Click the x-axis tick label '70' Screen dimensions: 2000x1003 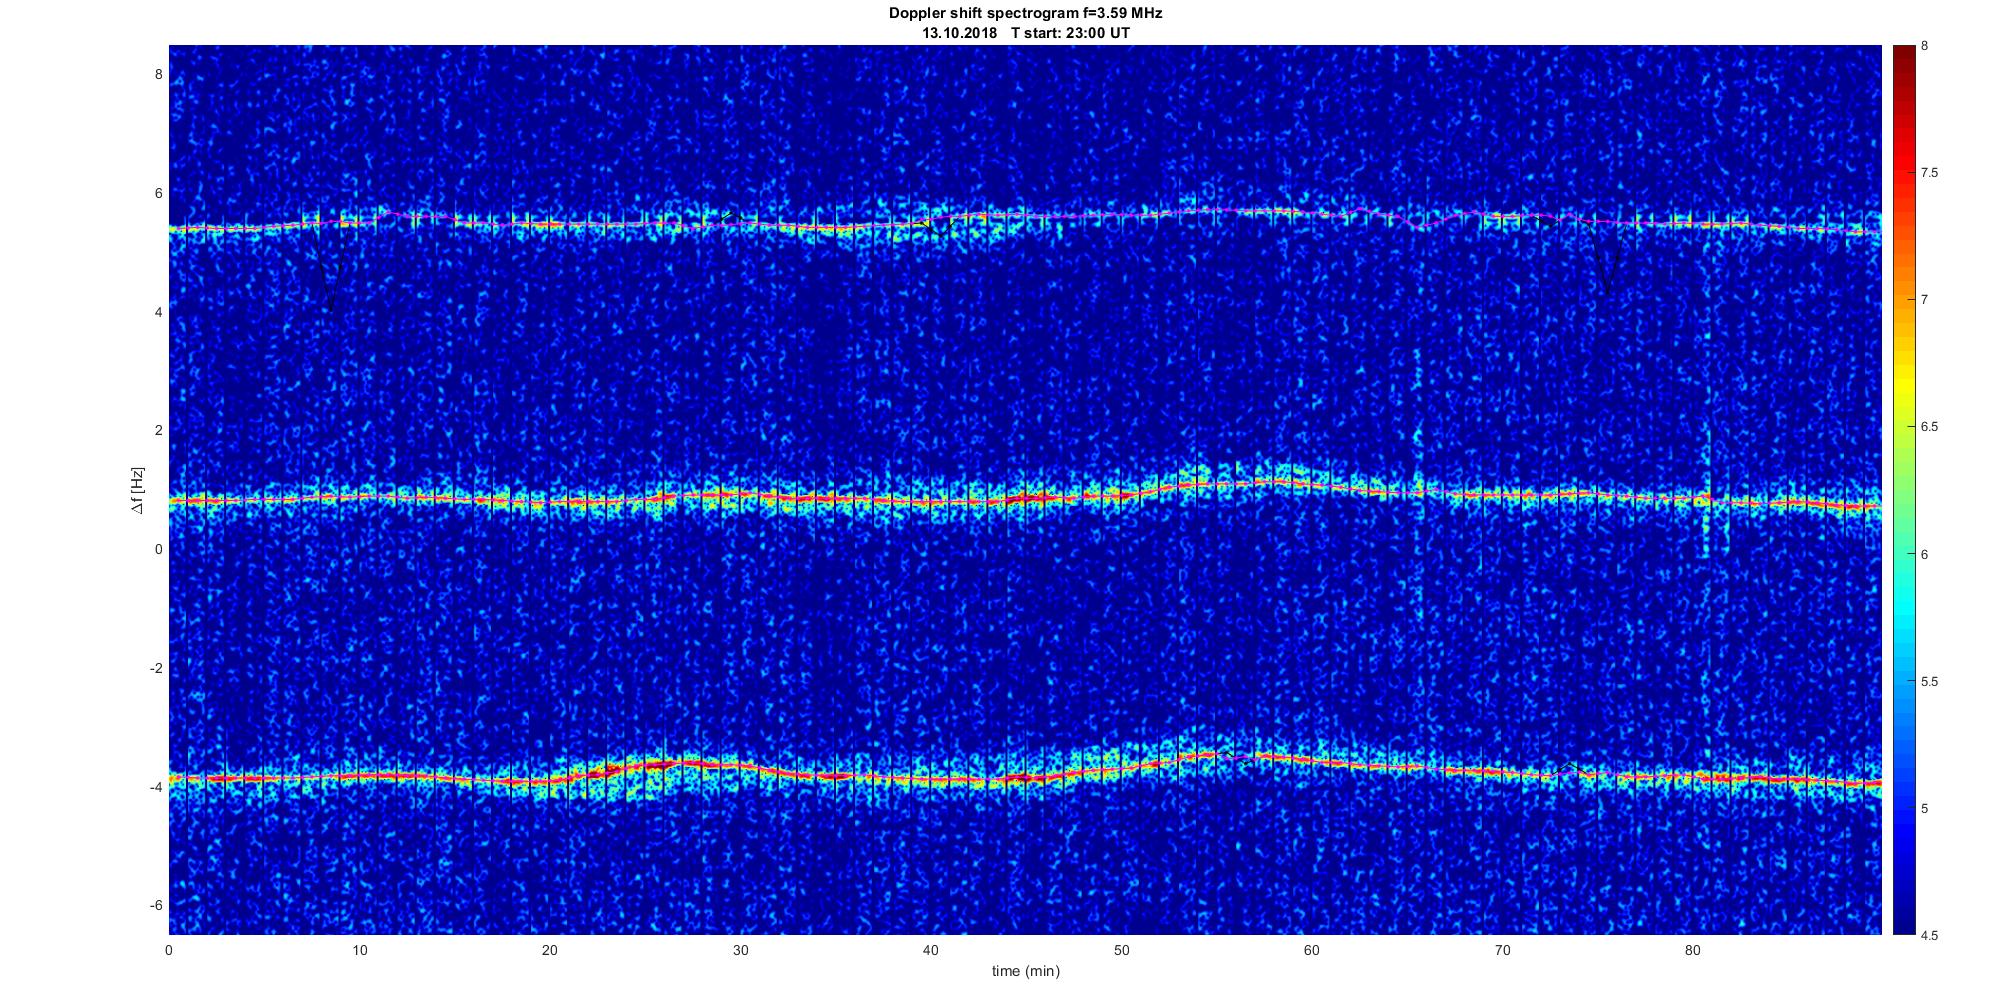click(x=1502, y=950)
